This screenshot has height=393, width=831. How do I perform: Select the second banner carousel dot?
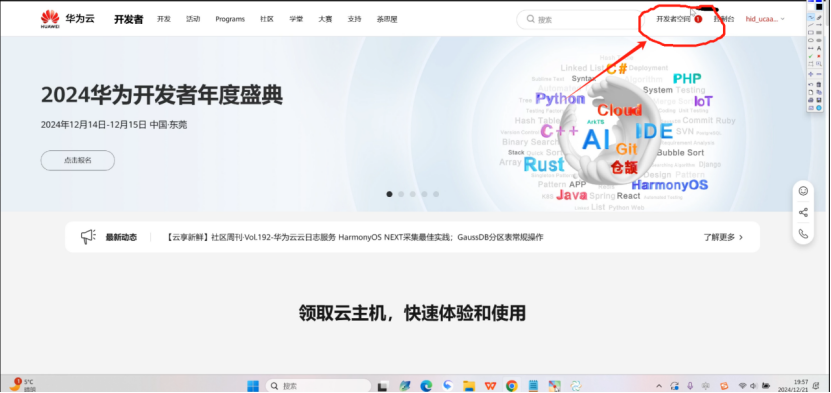click(401, 194)
